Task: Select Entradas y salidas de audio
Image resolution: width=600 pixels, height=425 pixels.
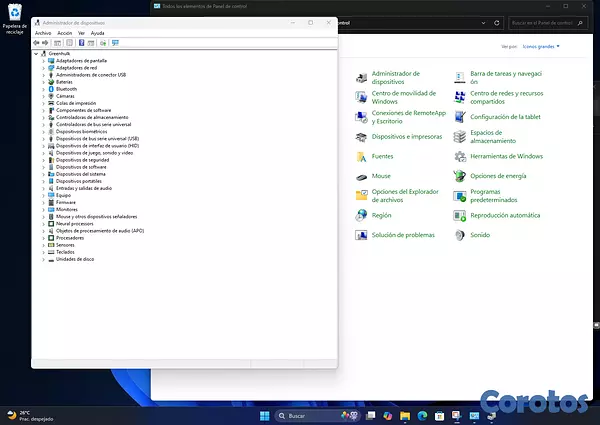Action: [84, 188]
